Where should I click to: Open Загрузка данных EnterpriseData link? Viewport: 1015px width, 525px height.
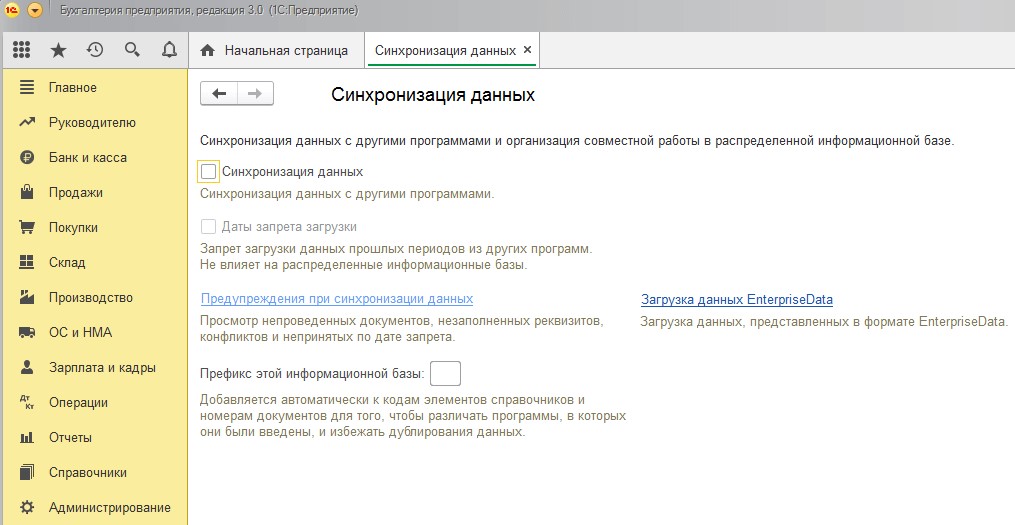(x=736, y=300)
